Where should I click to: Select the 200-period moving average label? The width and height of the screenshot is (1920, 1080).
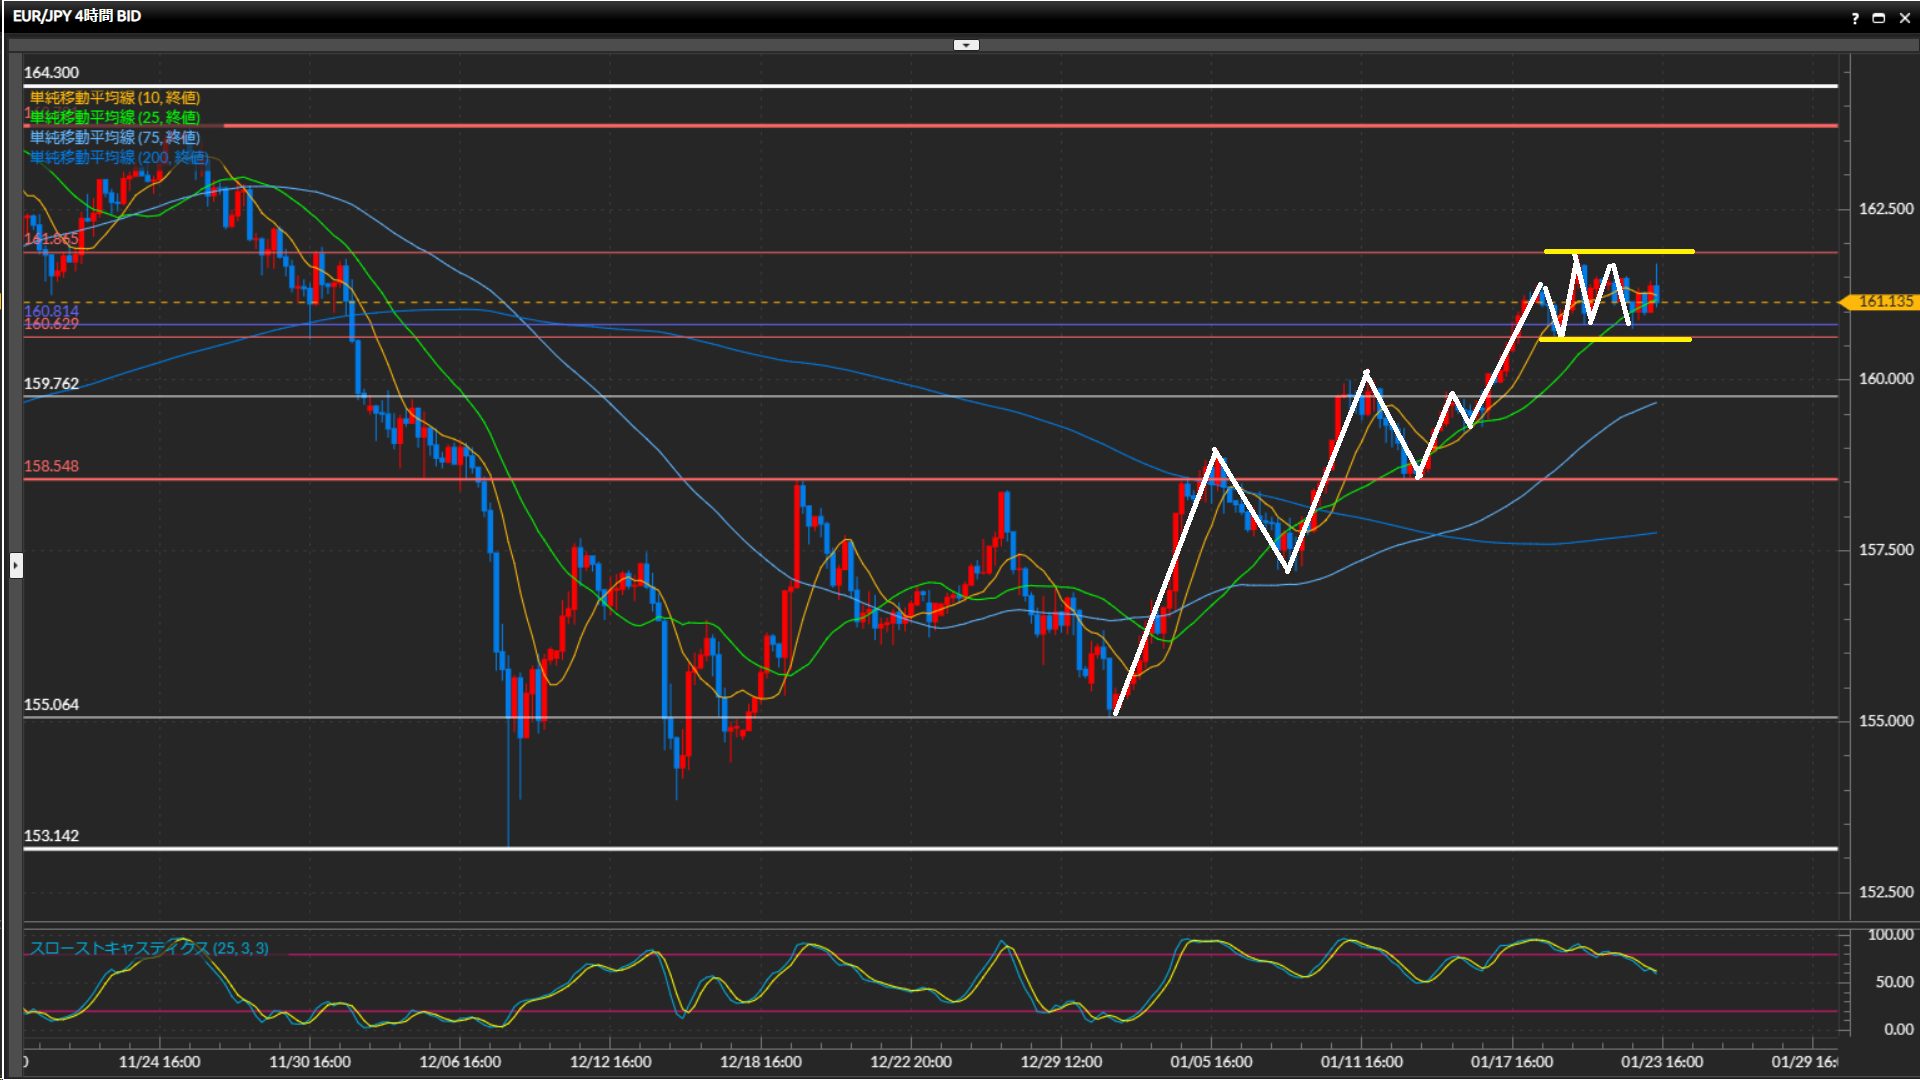(118, 157)
